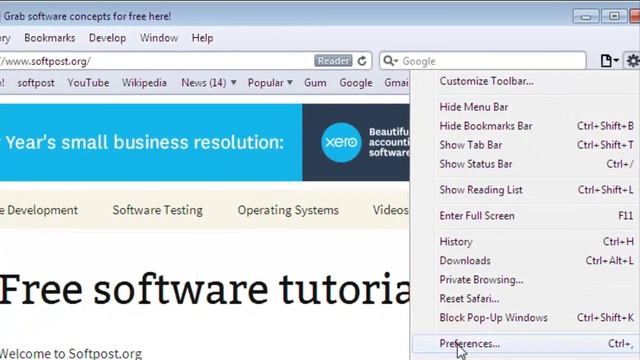Screen dimensions: 640x360
Task: Click the Google search field
Action: click(x=483, y=61)
